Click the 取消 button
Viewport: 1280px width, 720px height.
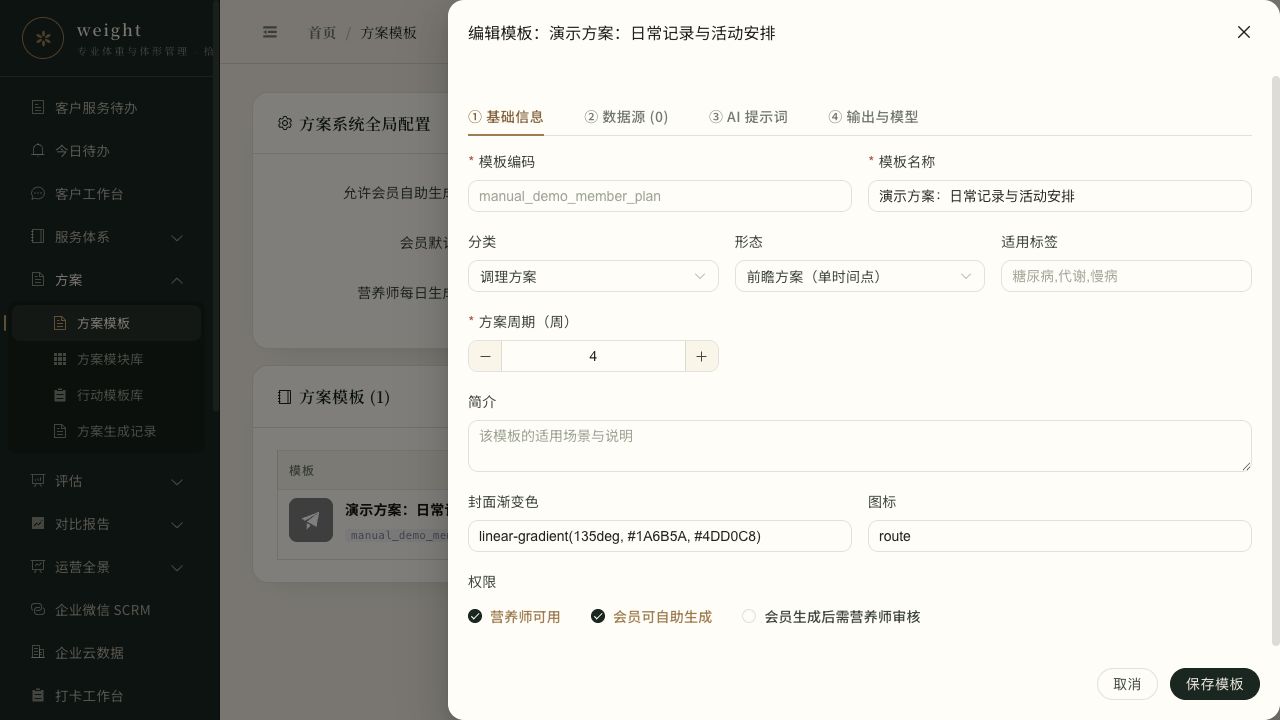click(x=1127, y=684)
